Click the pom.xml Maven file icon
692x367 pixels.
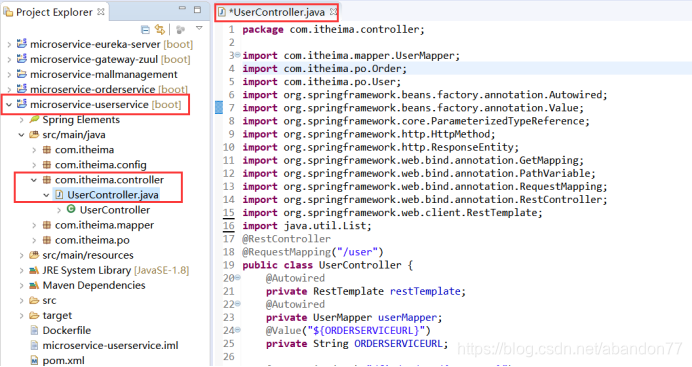click(34, 360)
